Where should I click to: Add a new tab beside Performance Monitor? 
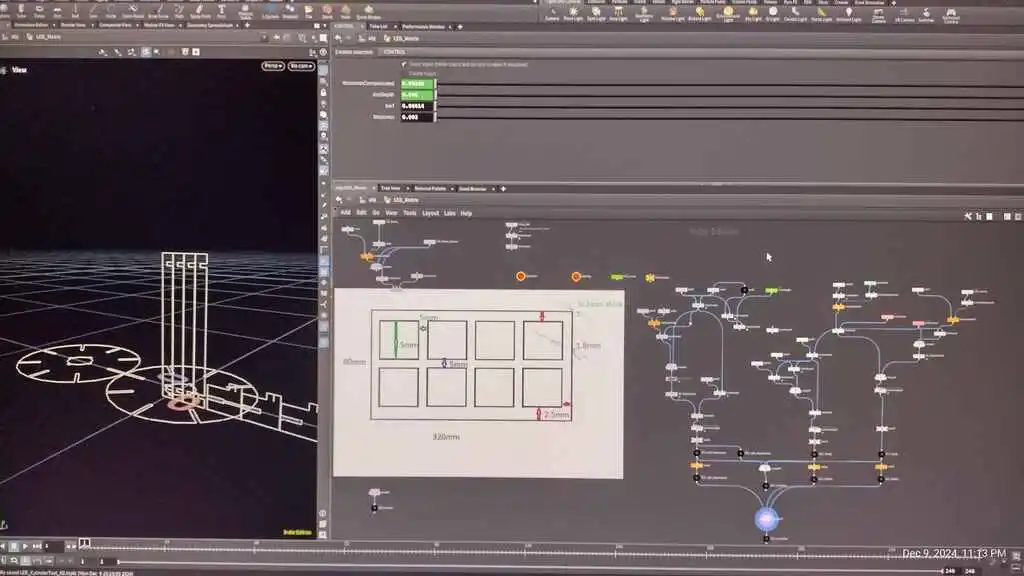coord(460,27)
